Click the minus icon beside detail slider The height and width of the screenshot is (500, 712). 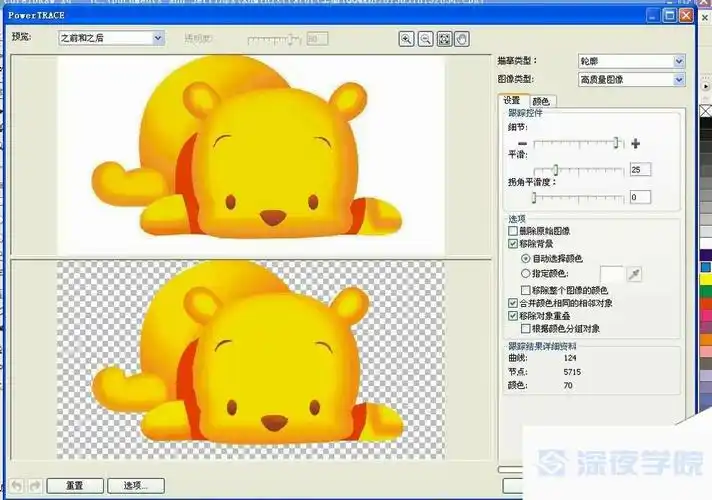[522, 144]
